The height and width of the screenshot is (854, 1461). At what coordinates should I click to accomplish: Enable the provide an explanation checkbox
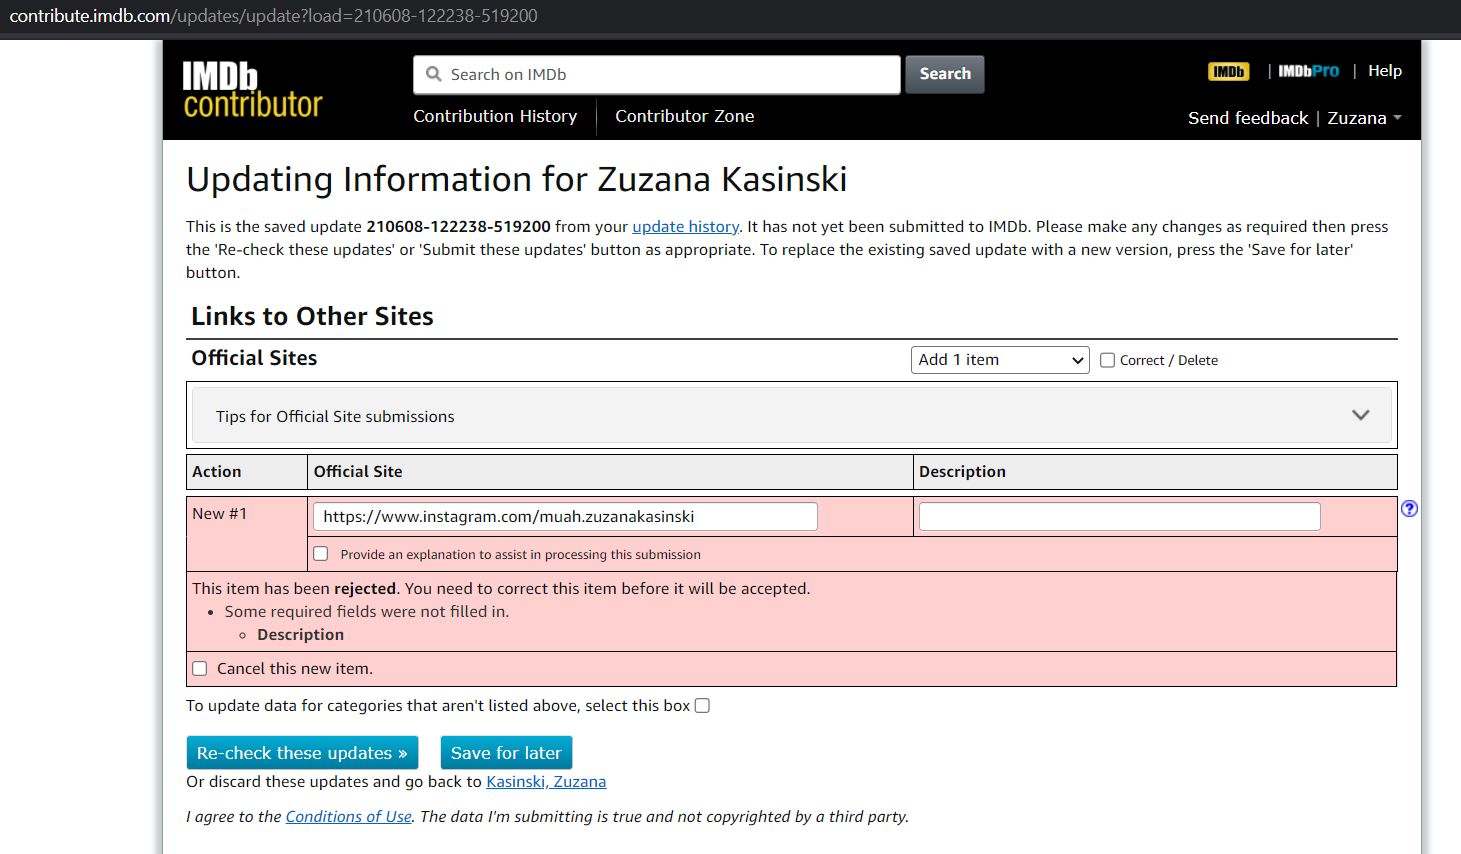click(x=321, y=554)
